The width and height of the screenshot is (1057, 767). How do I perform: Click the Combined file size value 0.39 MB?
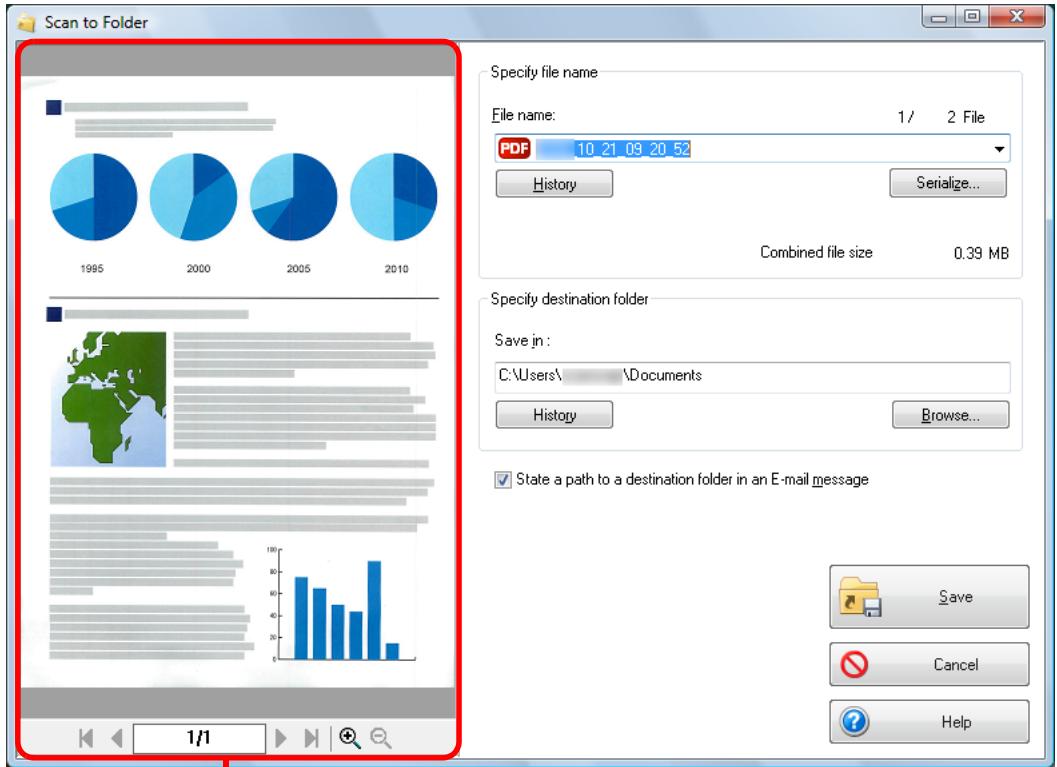[981, 253]
